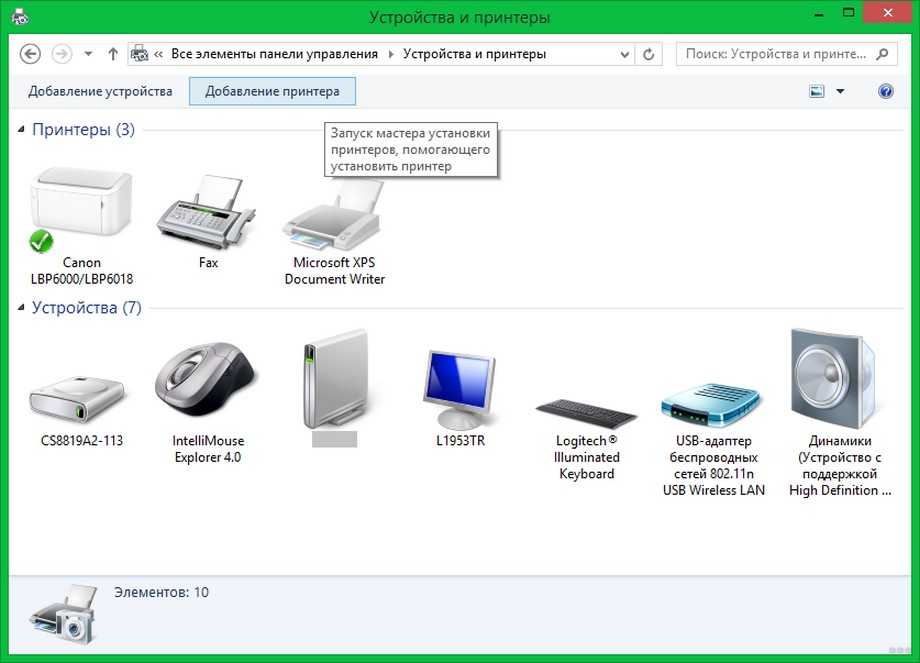The height and width of the screenshot is (663, 920).
Task: Click the Добавление принтера toolbar button
Action: 272,91
